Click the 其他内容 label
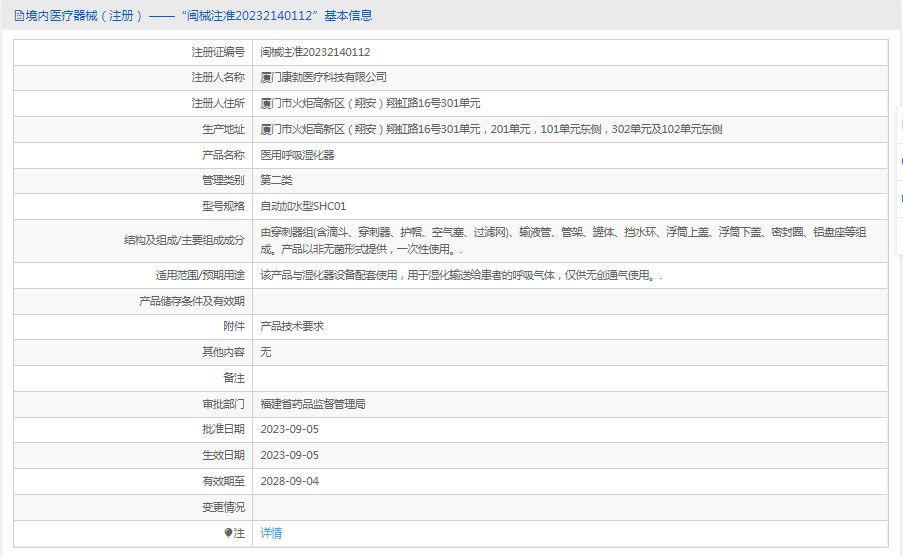Image resolution: width=903 pixels, height=557 pixels. click(223, 352)
